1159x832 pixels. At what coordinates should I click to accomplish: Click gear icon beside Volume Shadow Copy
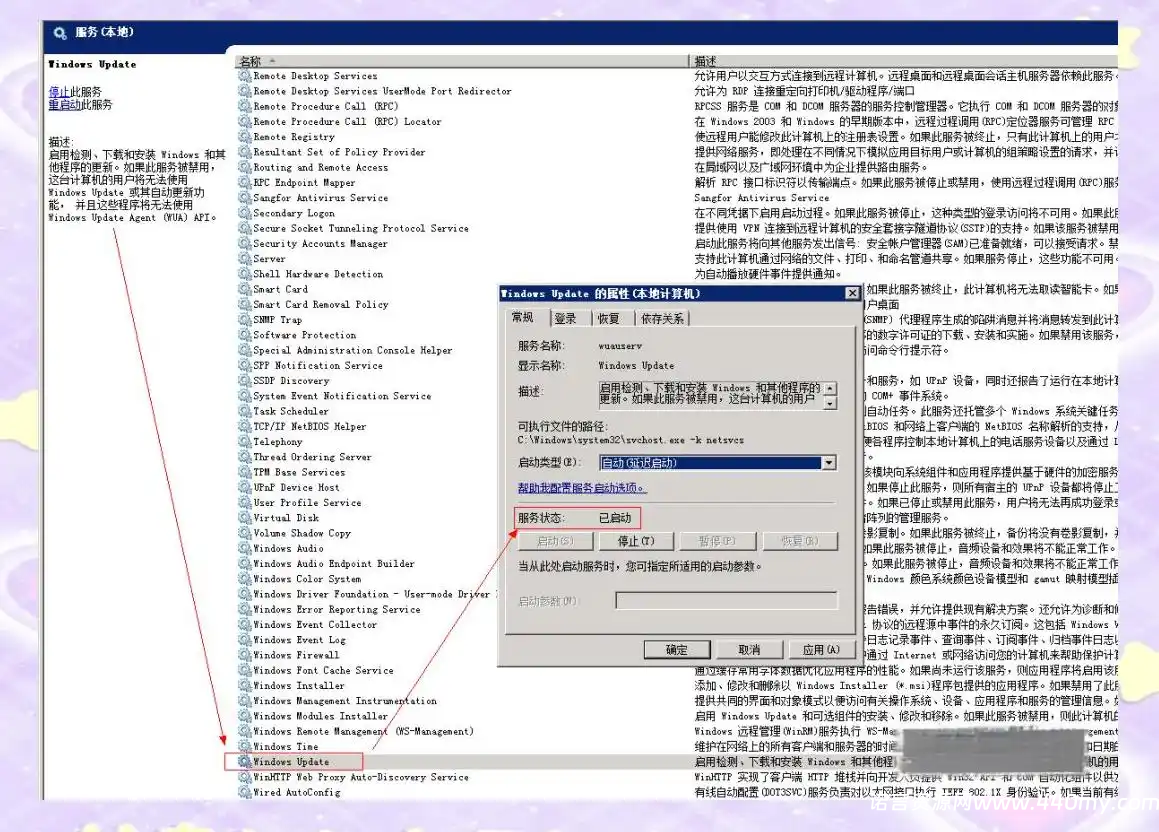(x=244, y=533)
